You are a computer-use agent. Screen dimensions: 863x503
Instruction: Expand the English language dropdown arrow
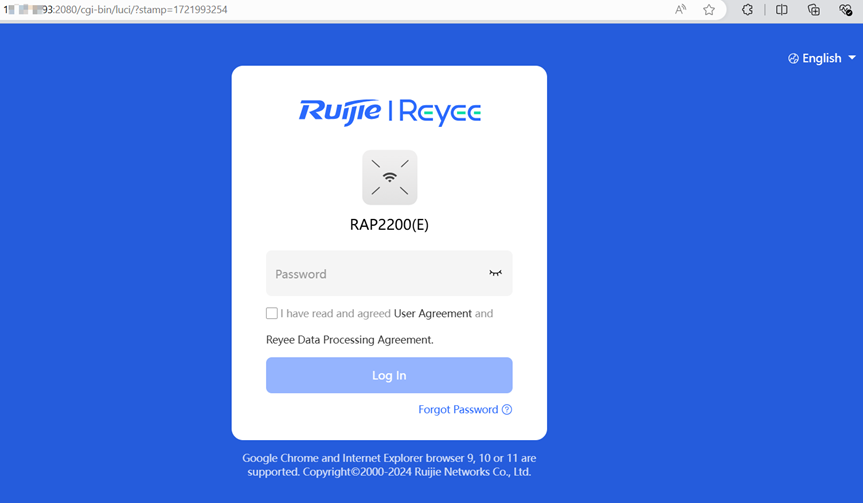[x=852, y=58]
